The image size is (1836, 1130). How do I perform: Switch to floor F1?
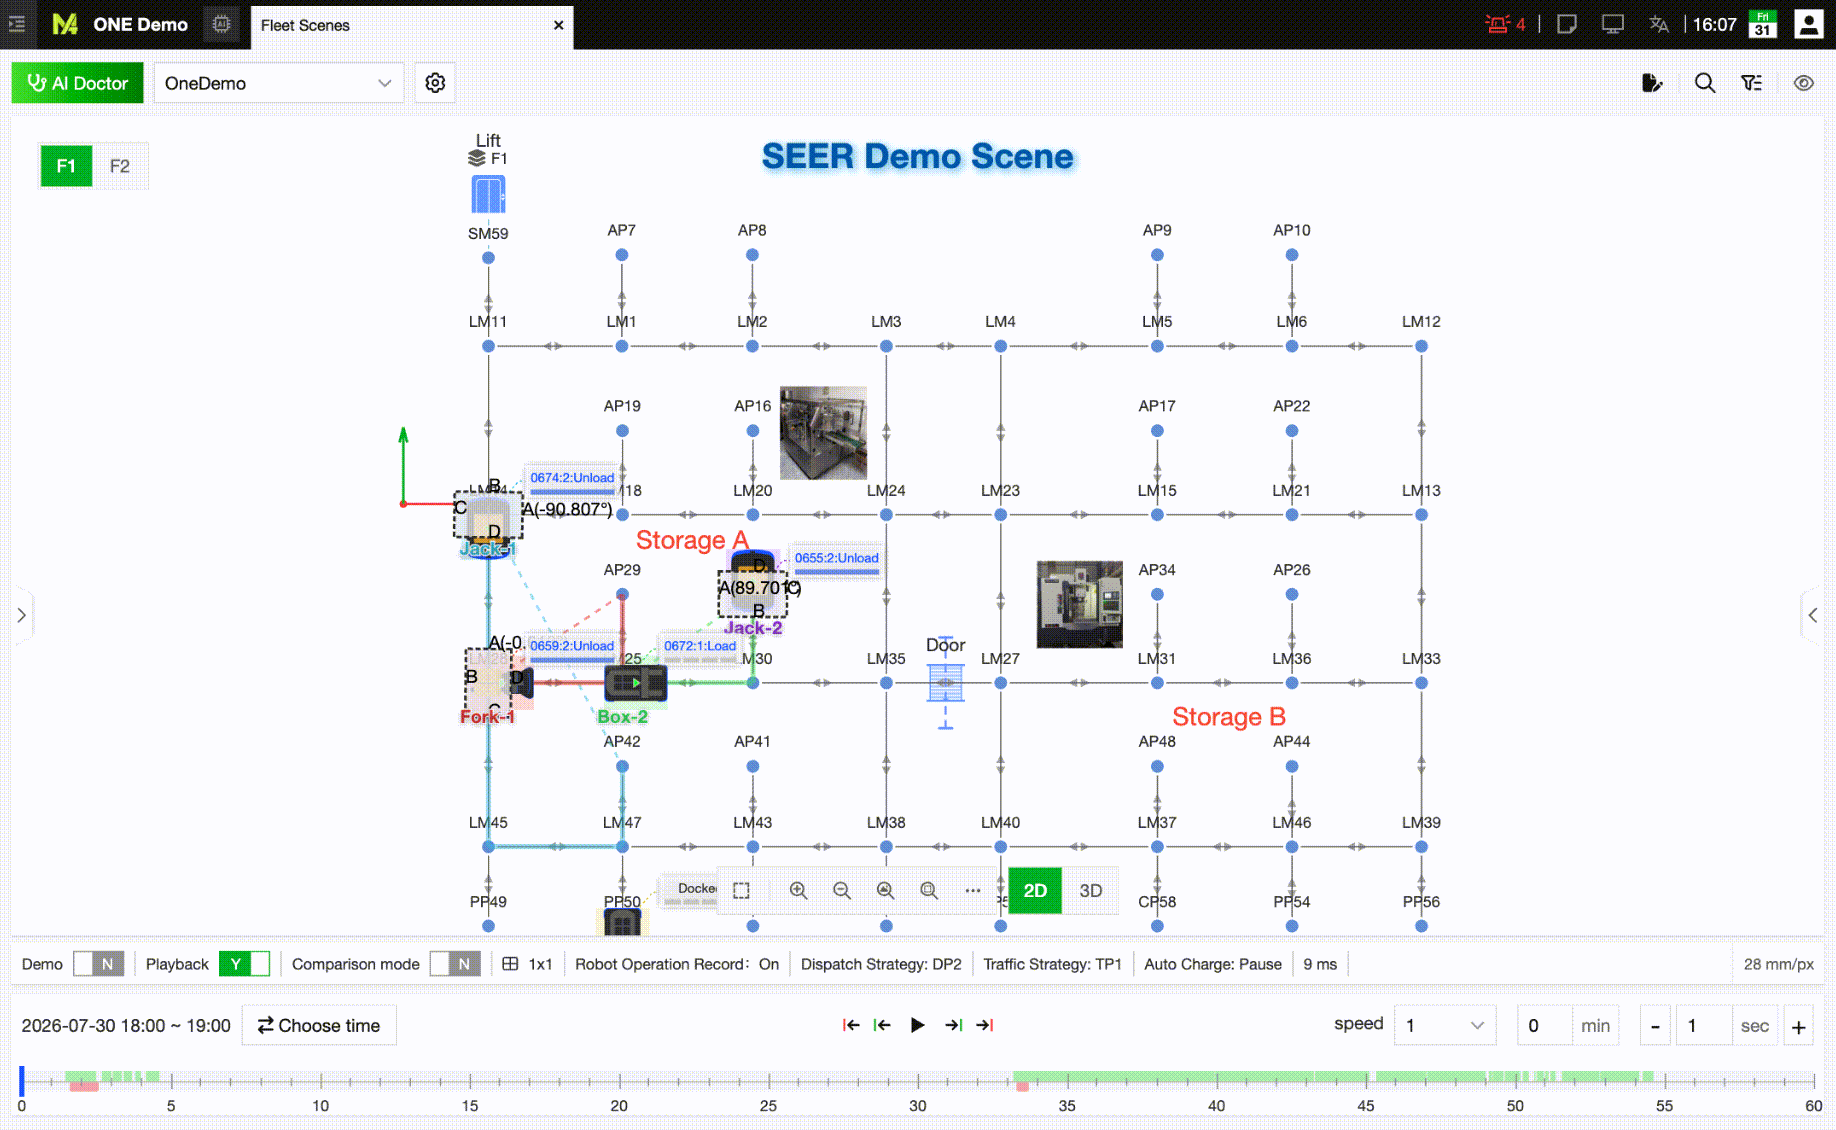tap(66, 166)
